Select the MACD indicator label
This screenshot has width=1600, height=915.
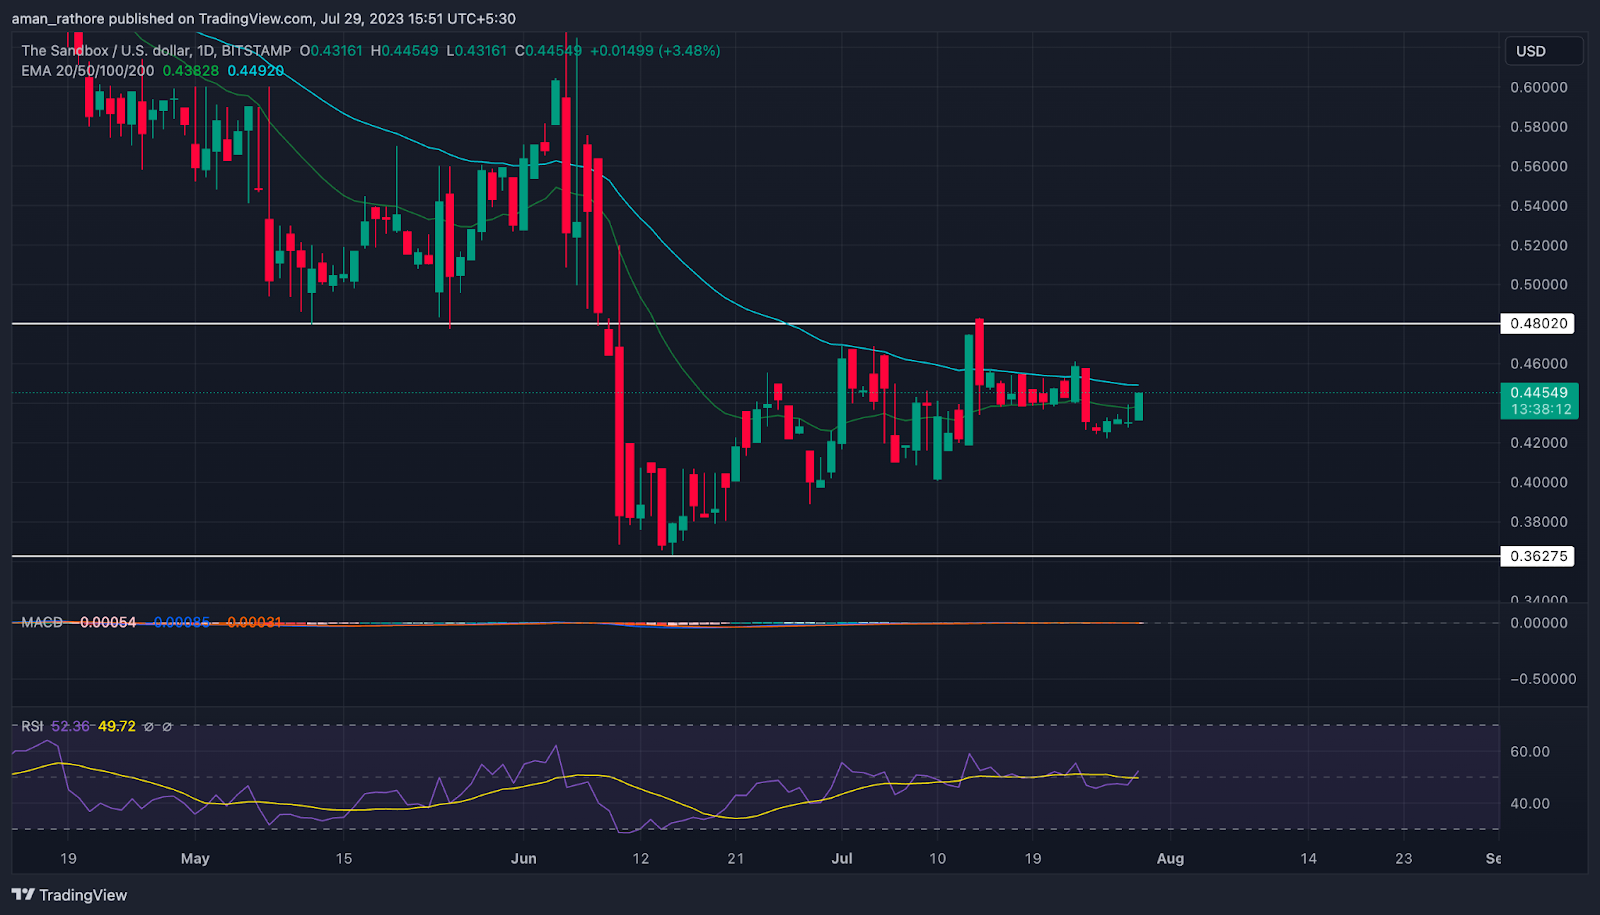[42, 622]
